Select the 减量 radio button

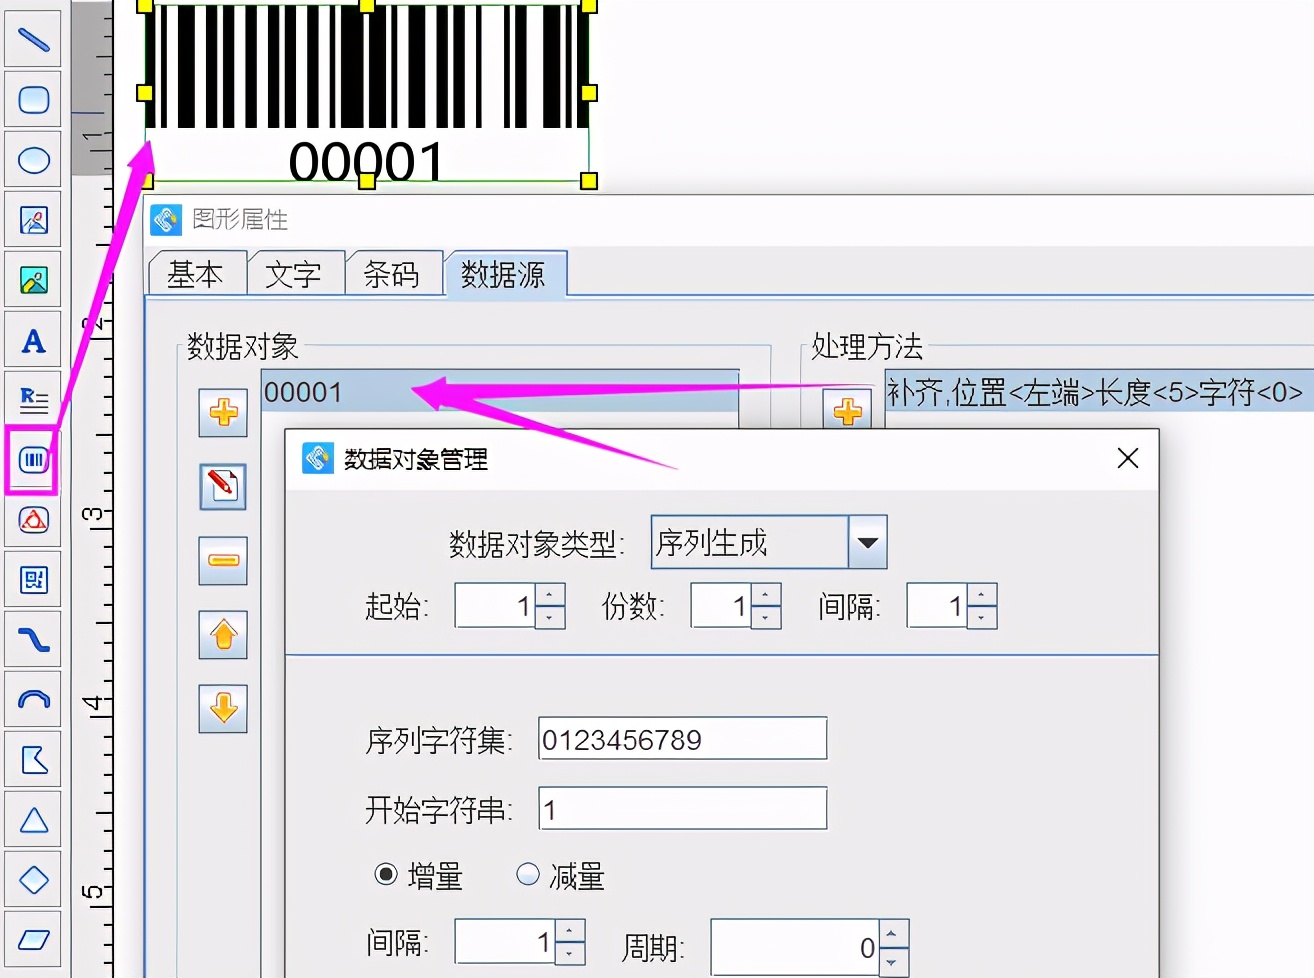528,875
